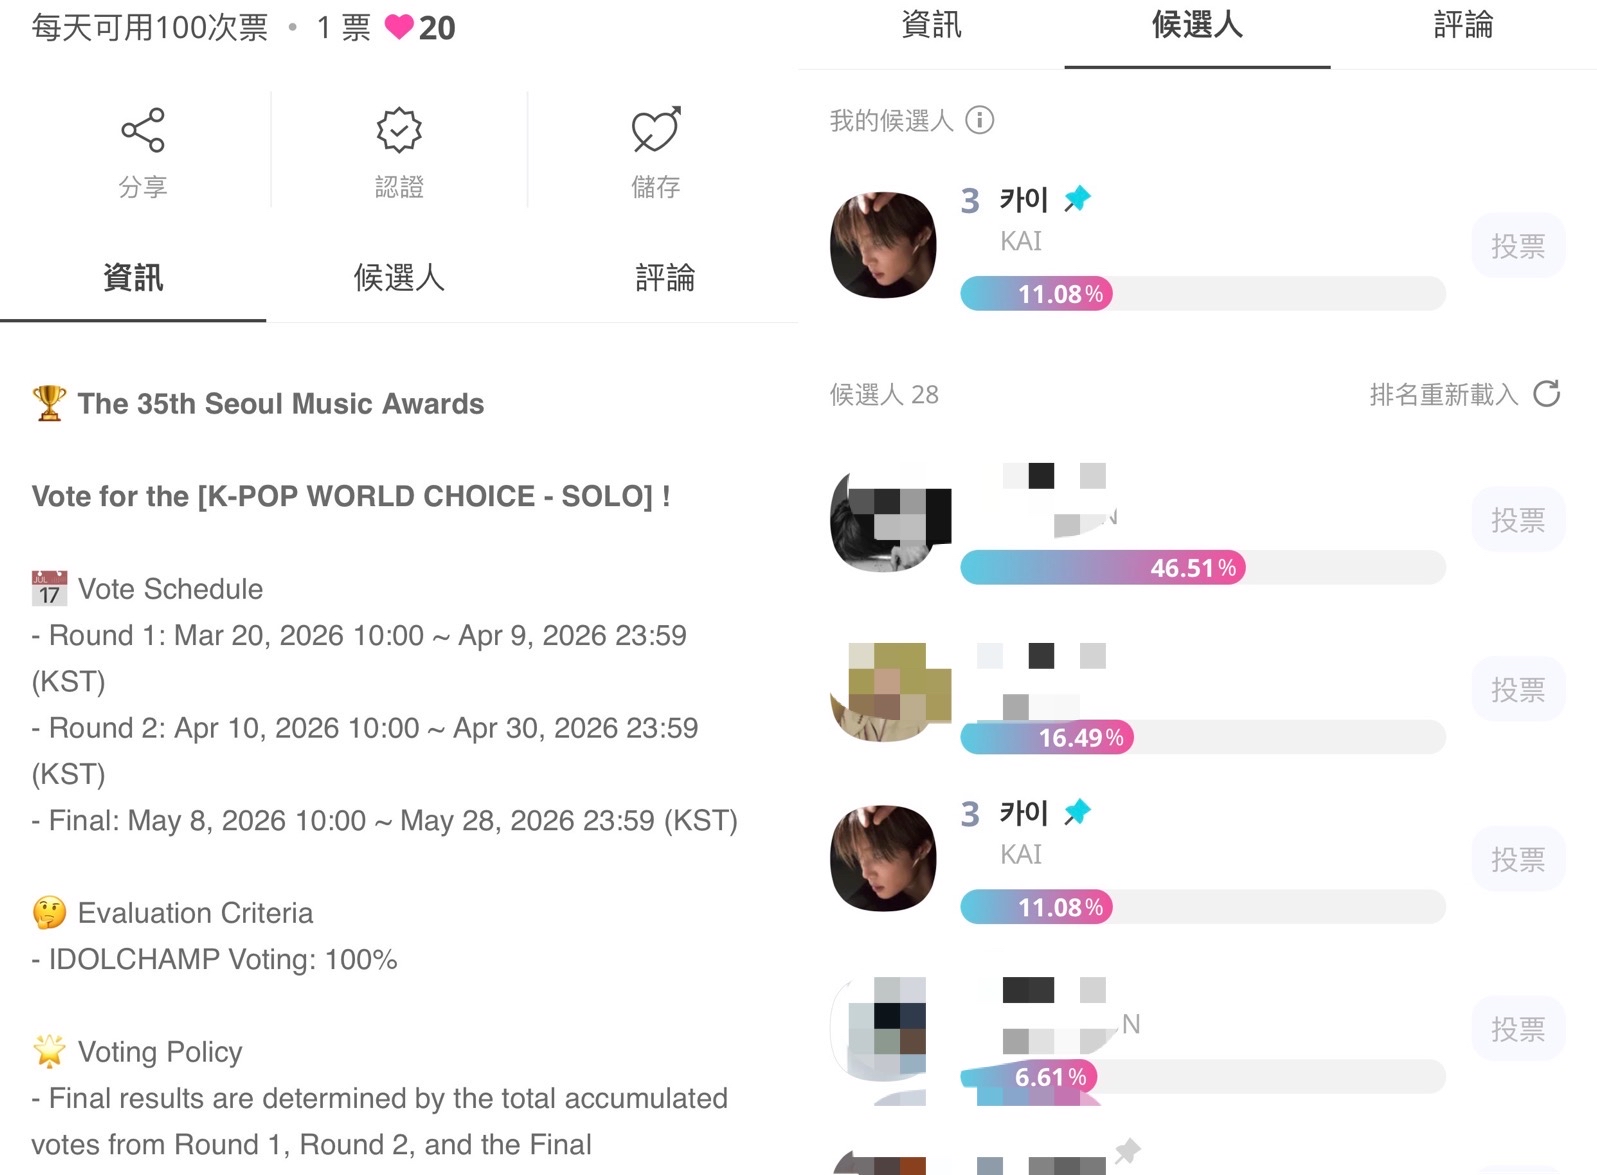
Task: Click the 46.51% vote progress bar
Action: click(1202, 568)
